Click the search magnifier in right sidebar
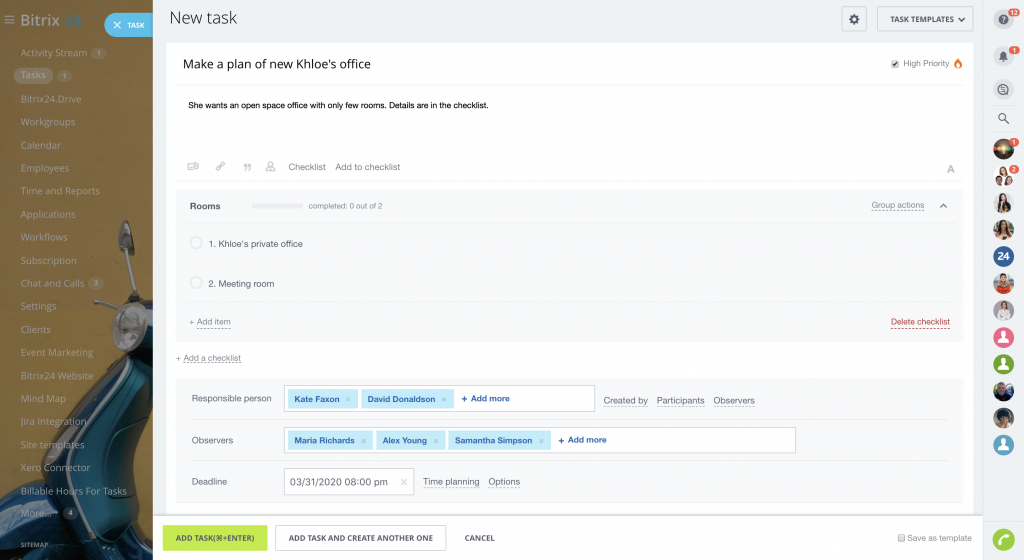The width and height of the screenshot is (1024, 560). (x=1003, y=118)
